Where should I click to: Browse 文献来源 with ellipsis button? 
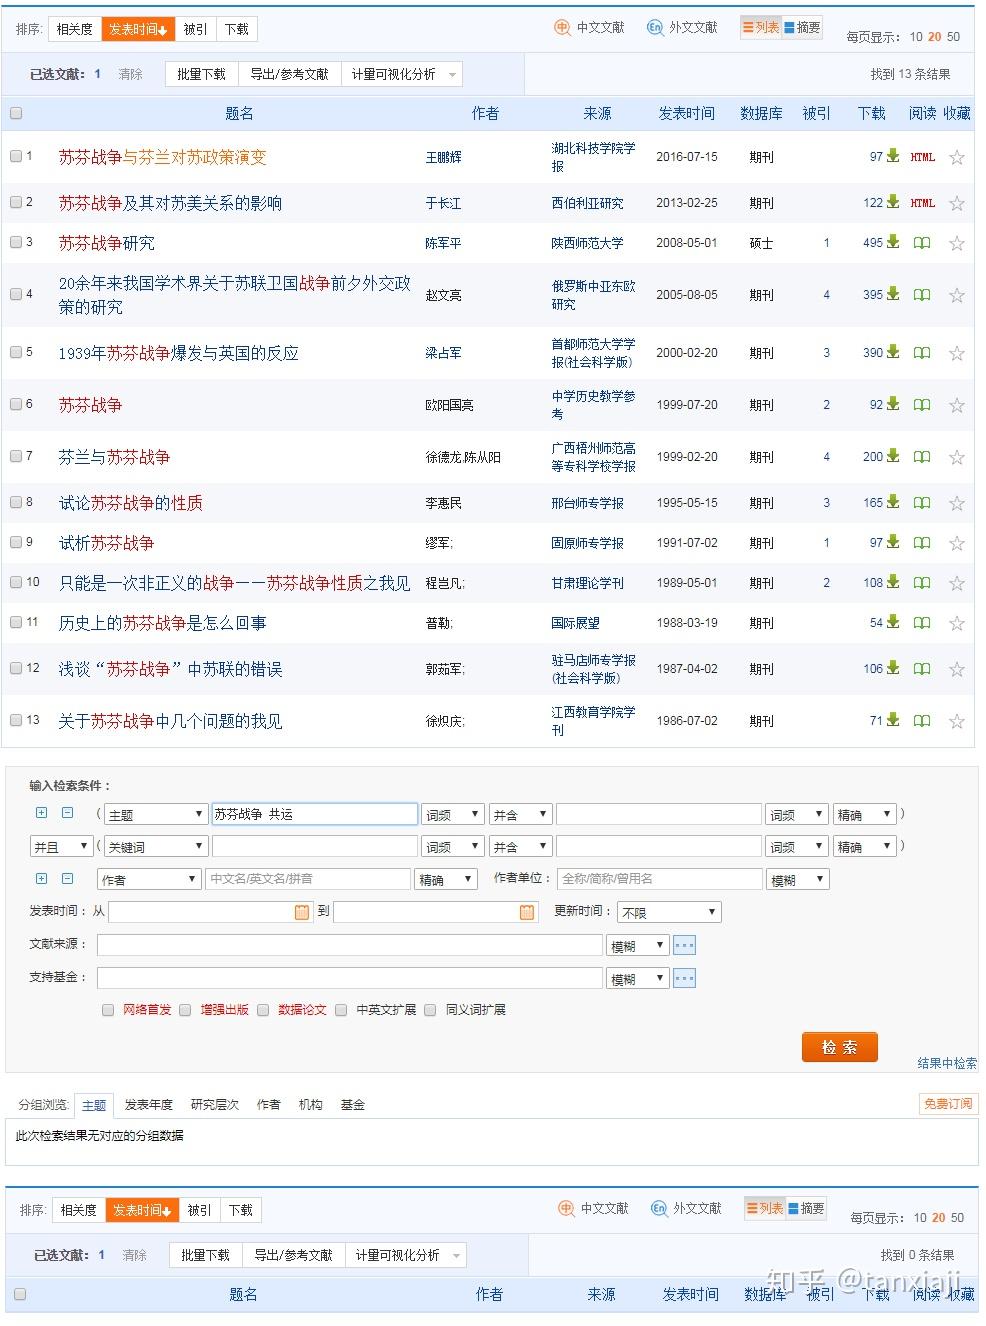pos(684,945)
